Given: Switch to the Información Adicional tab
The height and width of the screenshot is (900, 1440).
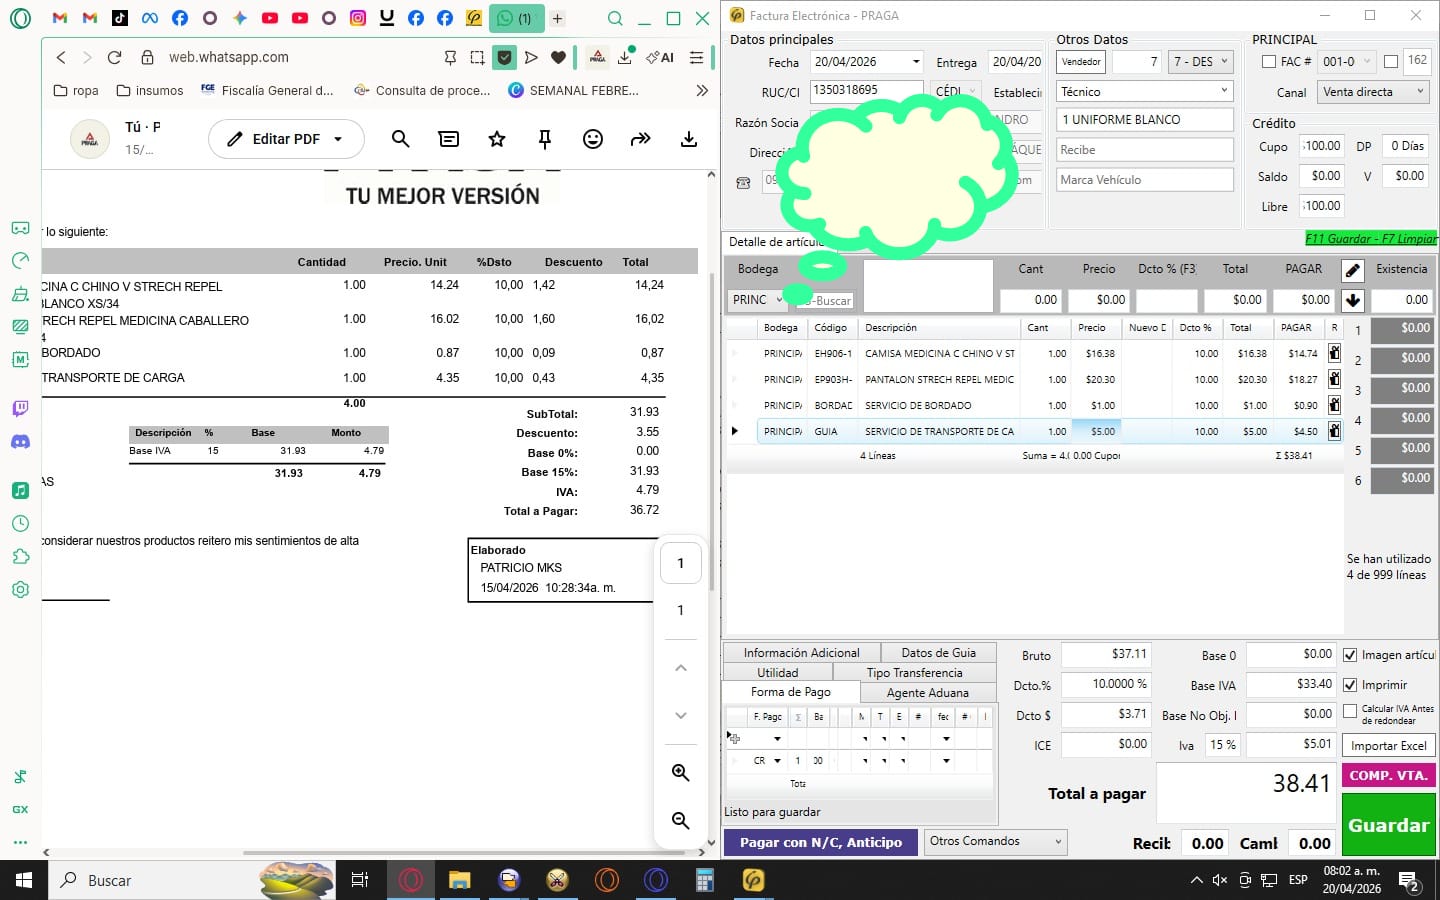Looking at the screenshot, I should pyautogui.click(x=801, y=653).
